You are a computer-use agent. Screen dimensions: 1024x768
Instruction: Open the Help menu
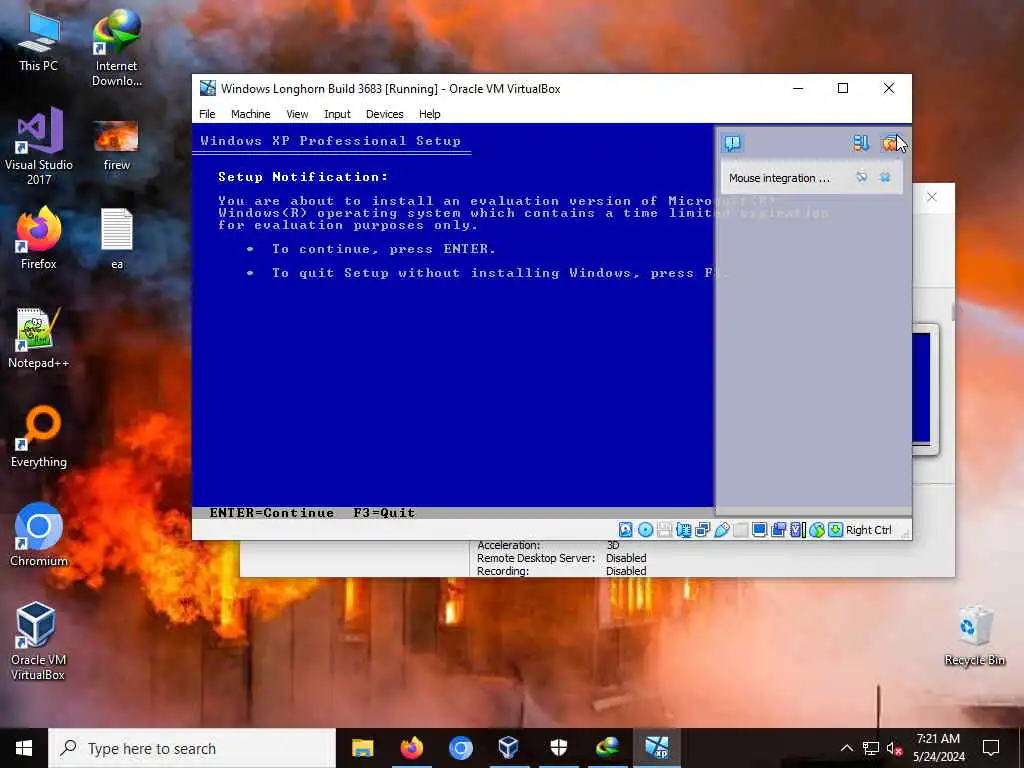click(x=429, y=114)
